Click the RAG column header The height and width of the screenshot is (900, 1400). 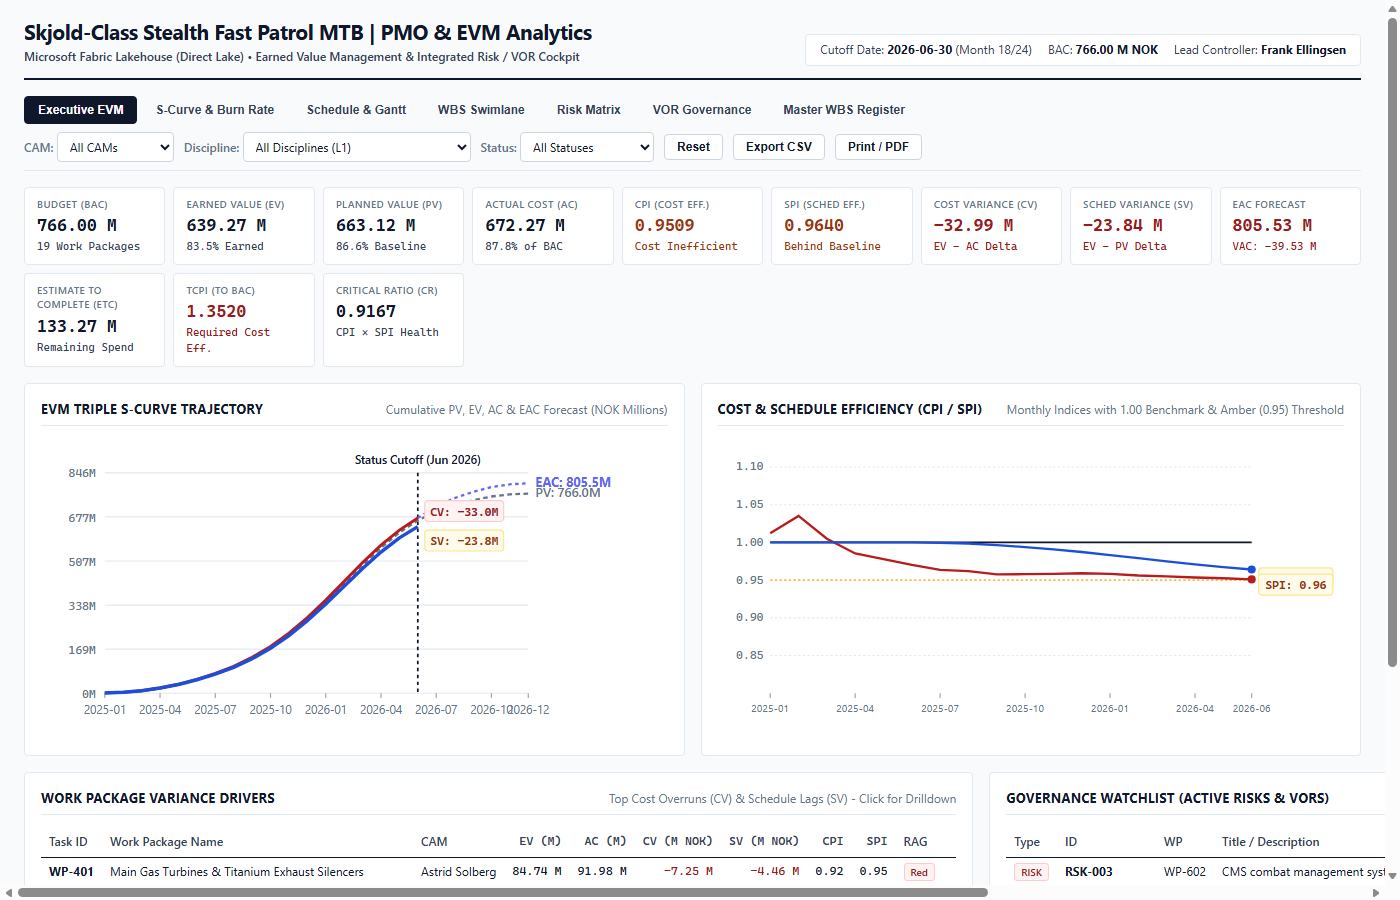(x=915, y=842)
